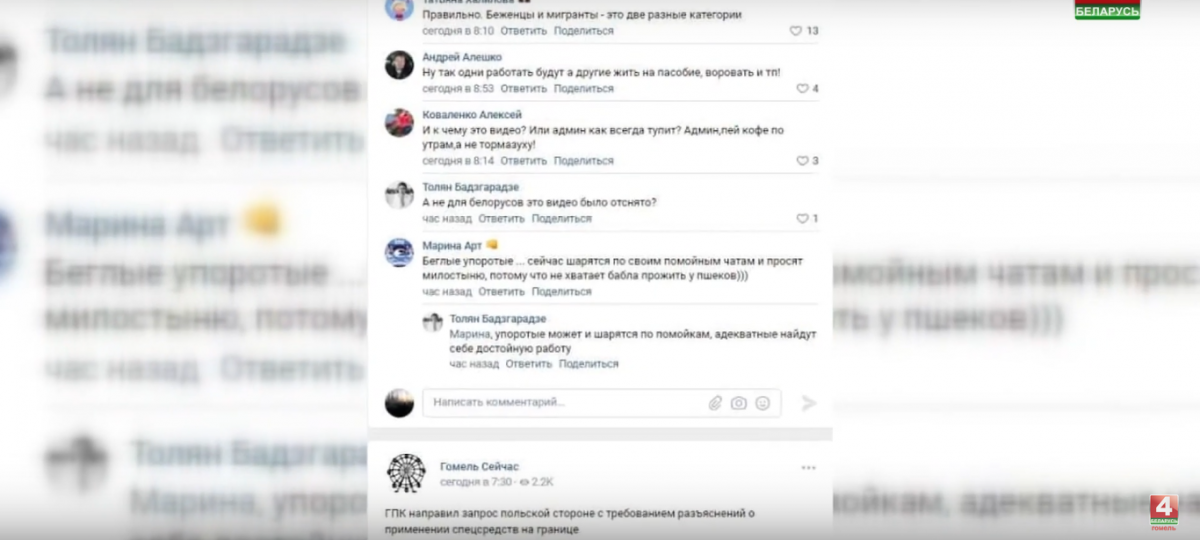Viewport: 1200px width, 540px height.
Task: Share Коваленко Алексей's comment via Поделиться
Action: click(584, 161)
